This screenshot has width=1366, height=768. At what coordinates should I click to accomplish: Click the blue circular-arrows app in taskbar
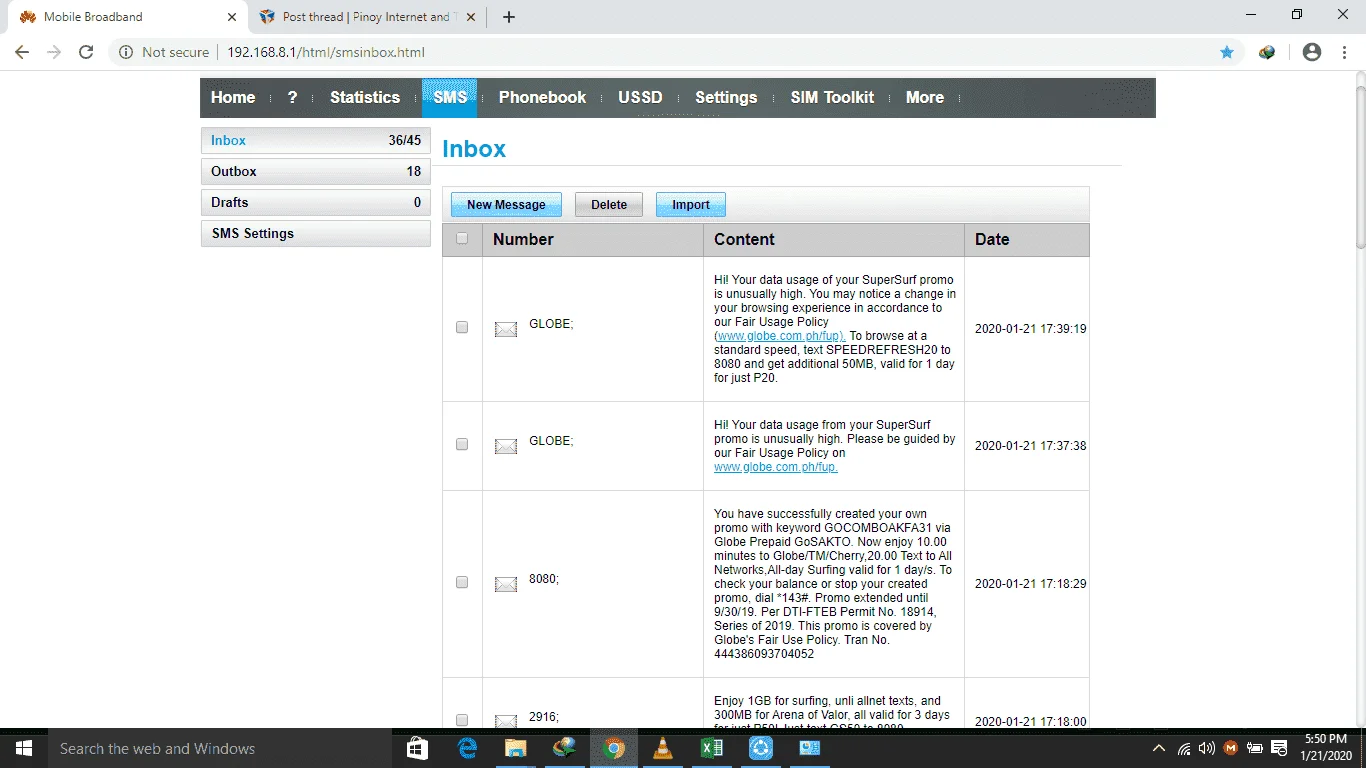tap(761, 748)
